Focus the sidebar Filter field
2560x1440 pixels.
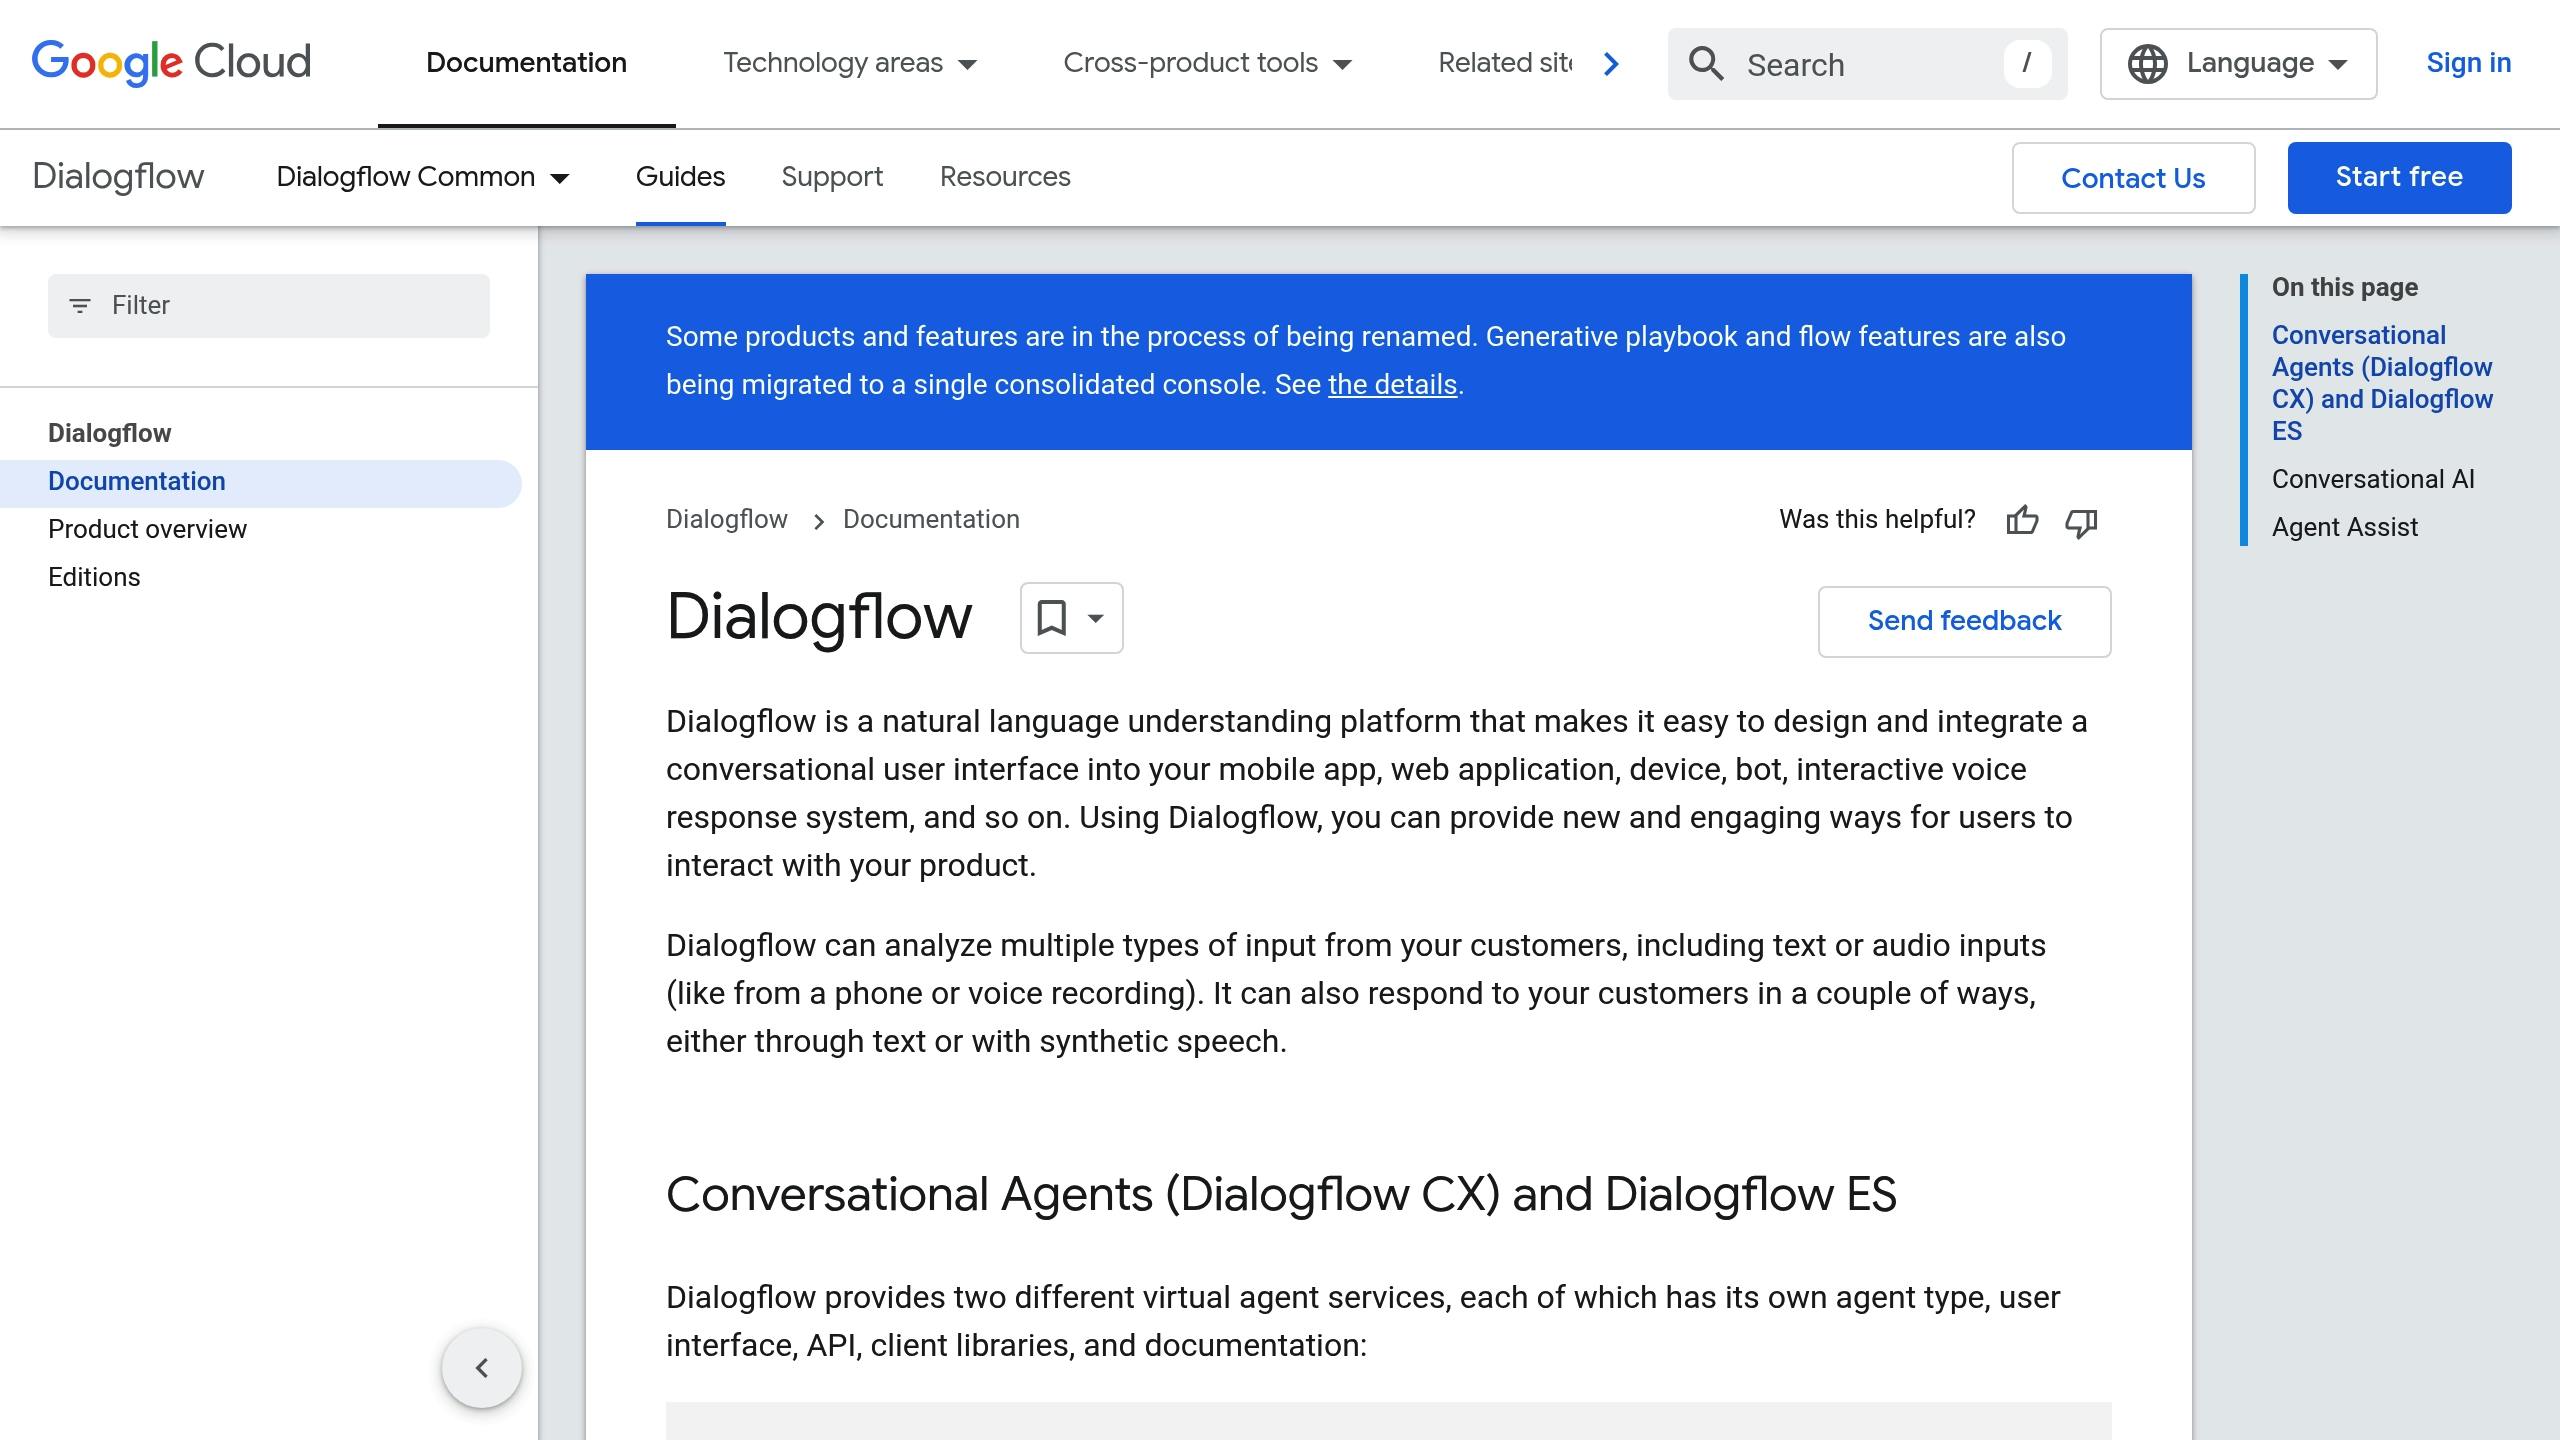[x=269, y=306]
